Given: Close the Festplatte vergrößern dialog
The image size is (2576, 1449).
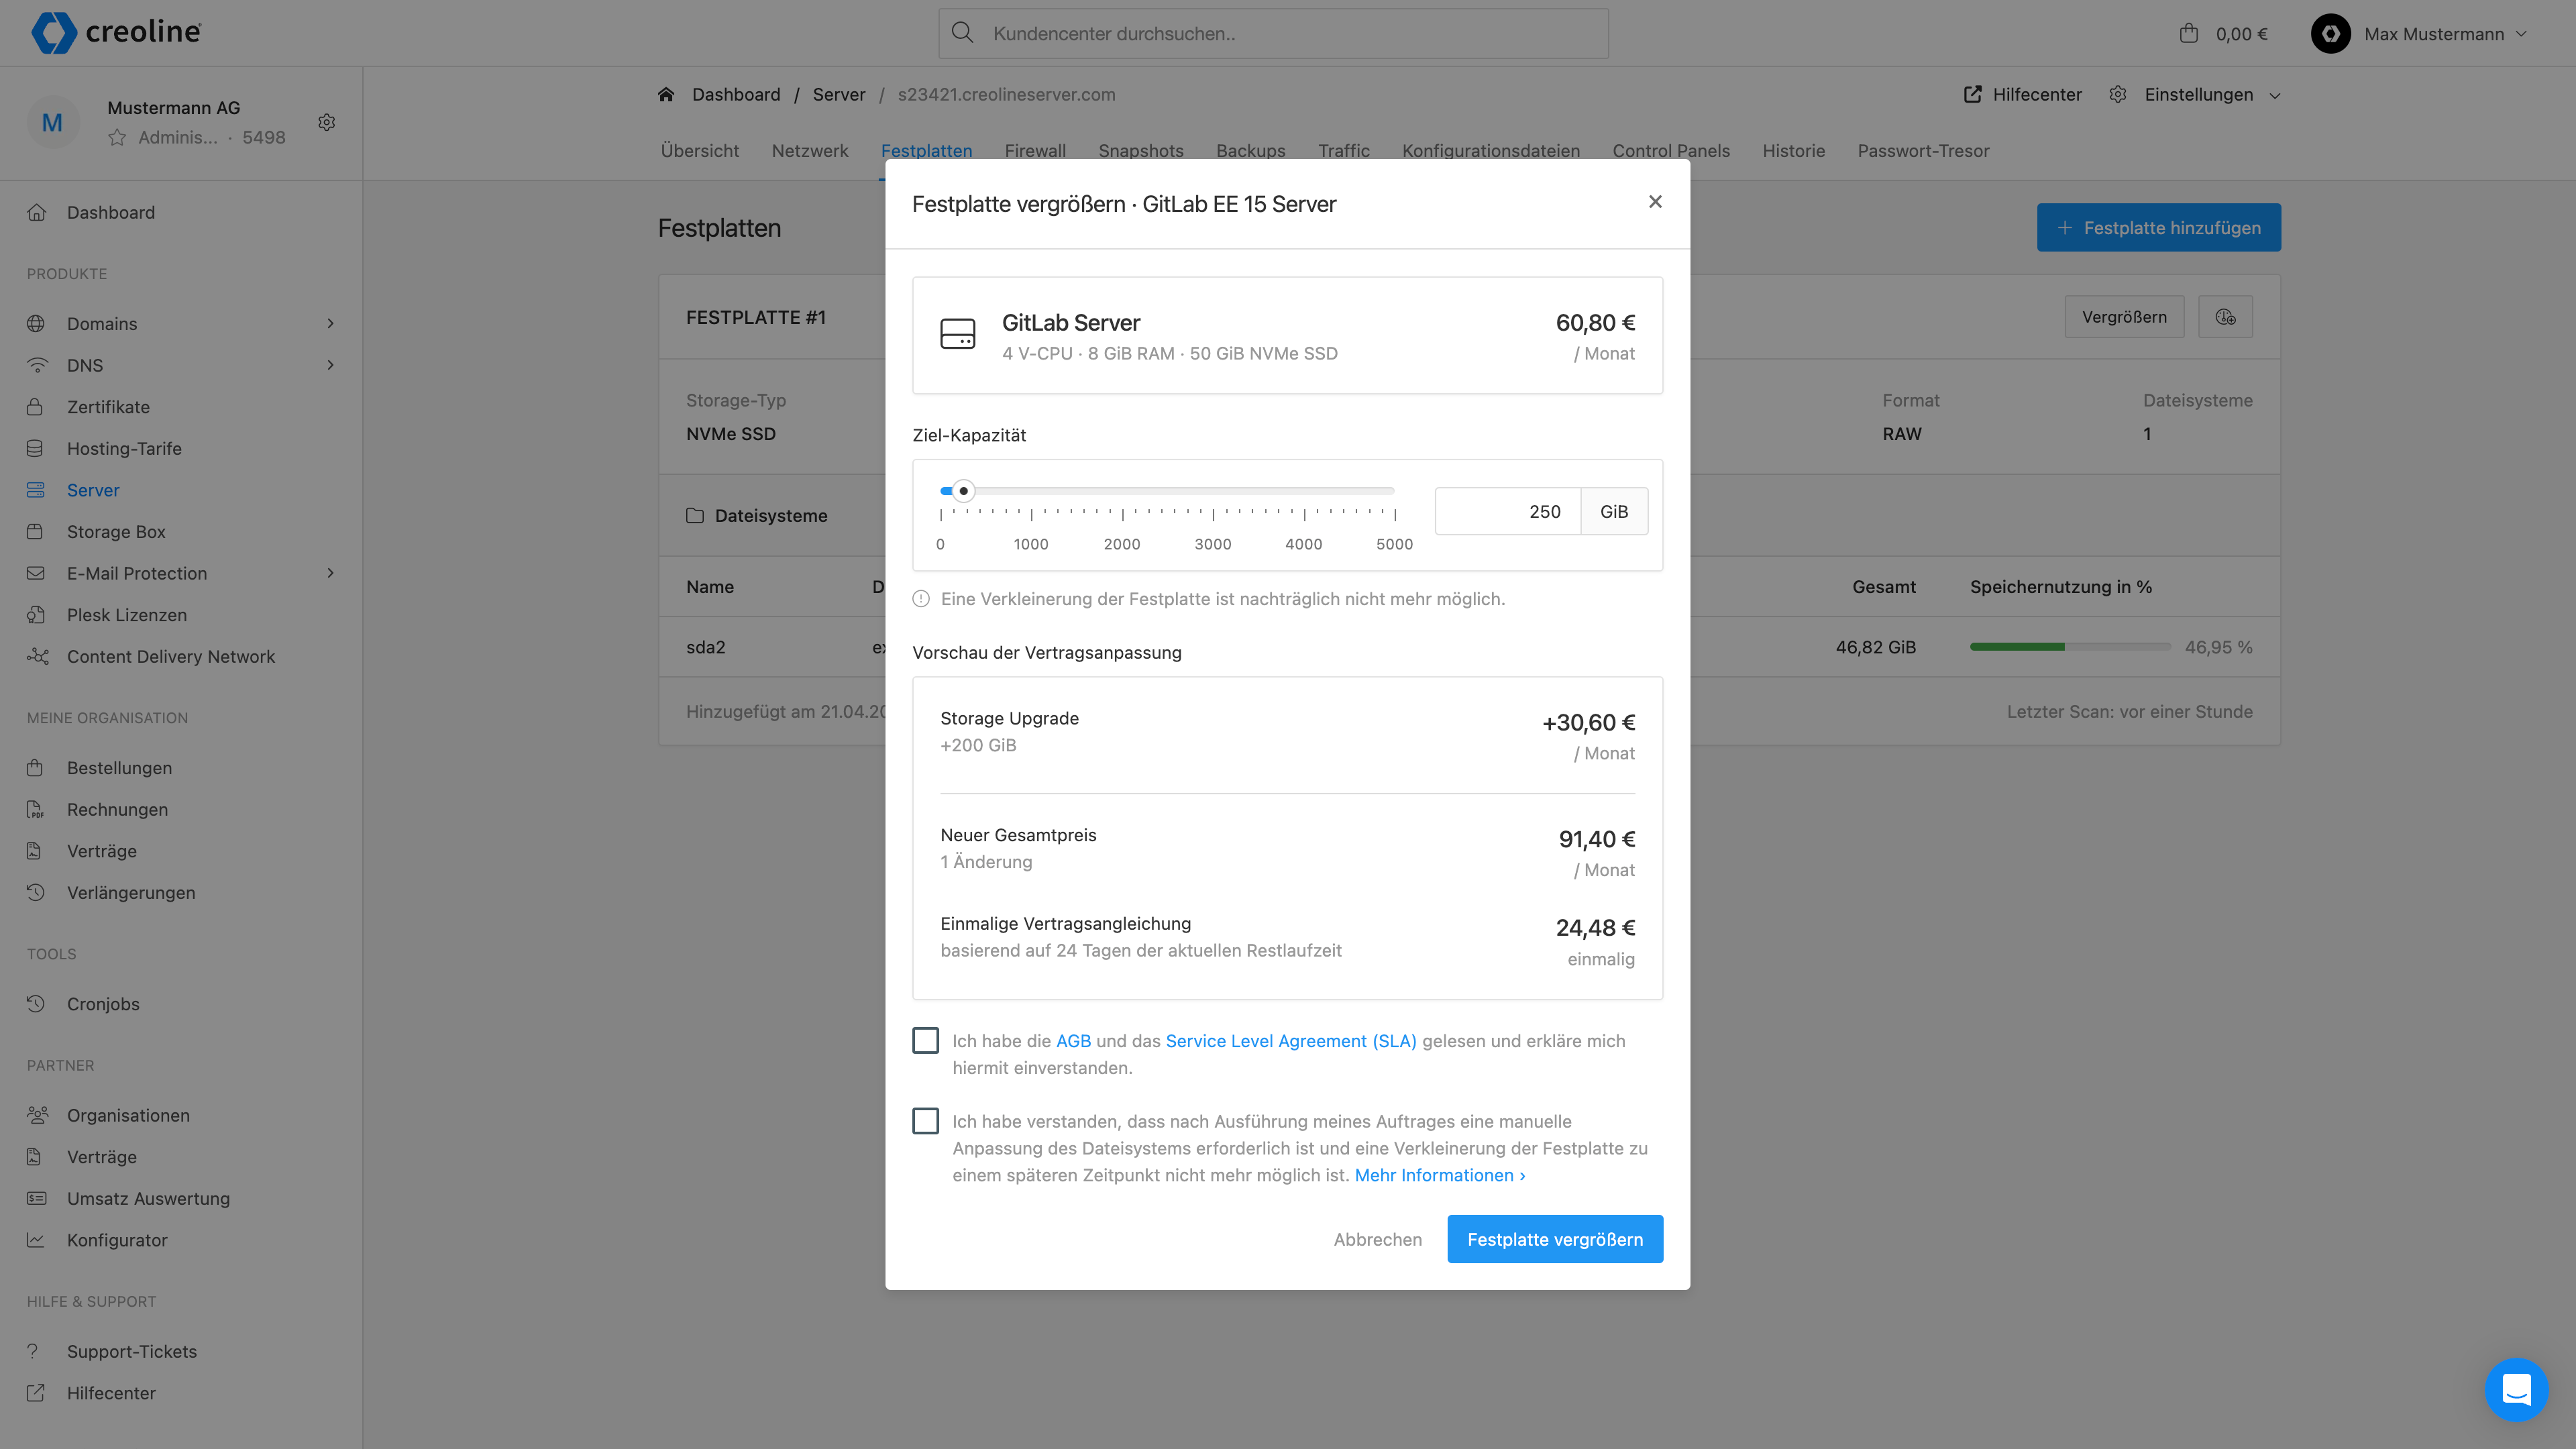Looking at the screenshot, I should [x=1655, y=202].
